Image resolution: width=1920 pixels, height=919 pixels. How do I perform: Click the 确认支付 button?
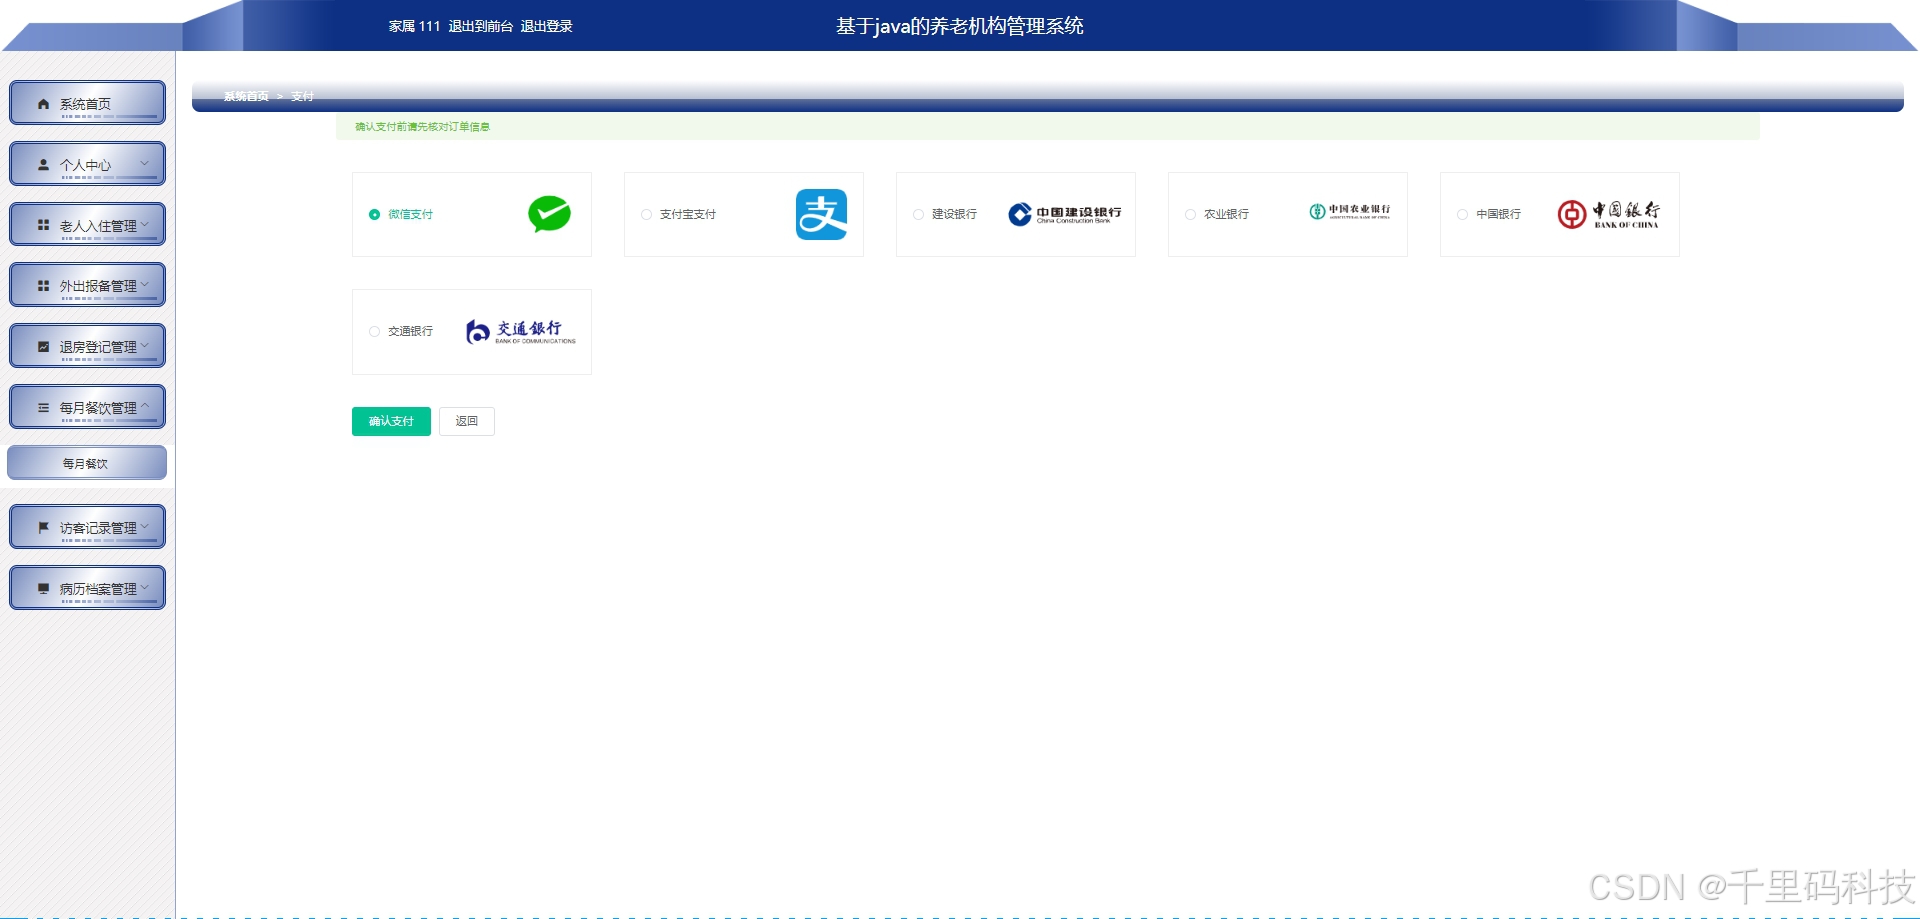click(391, 421)
